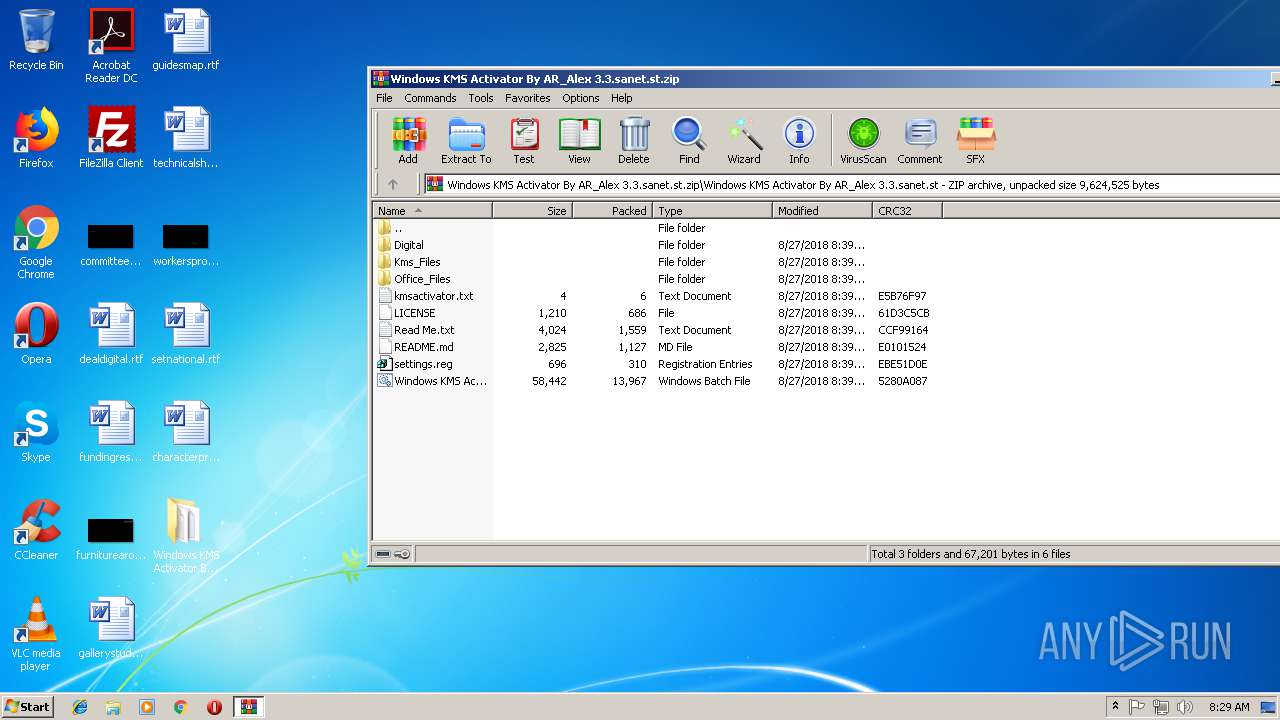Open Chrome from the taskbar
The image size is (1280, 720).
[x=180, y=707]
